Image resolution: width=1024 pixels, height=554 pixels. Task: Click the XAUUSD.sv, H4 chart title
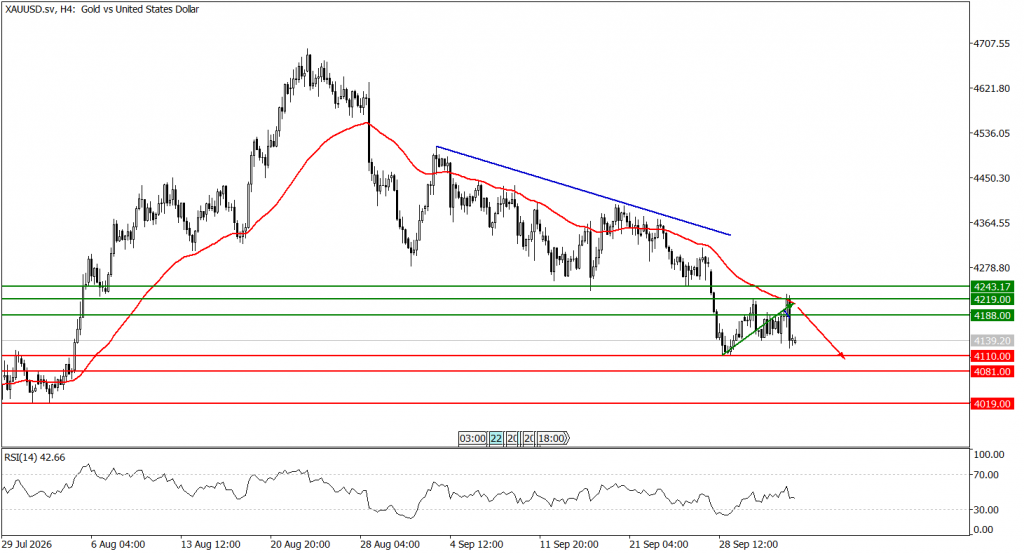(x=102, y=9)
